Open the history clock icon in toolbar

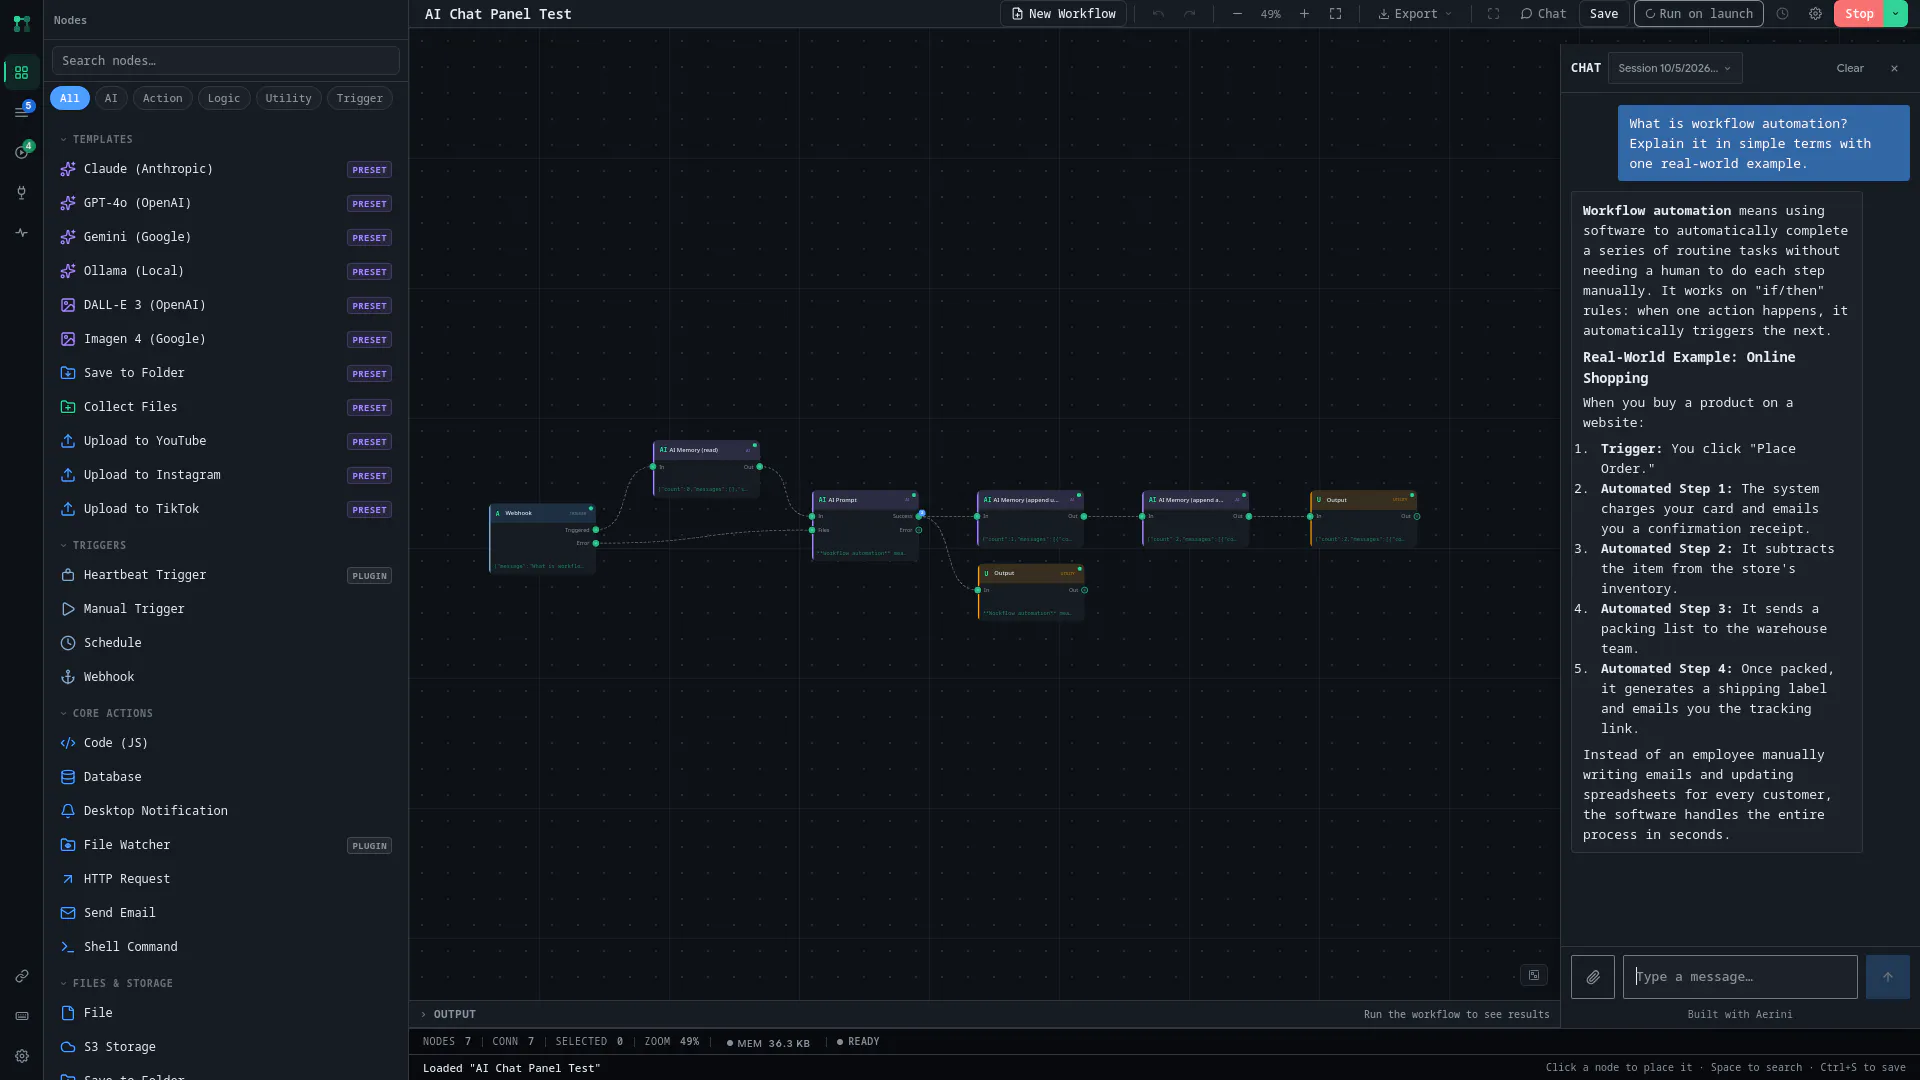1782,14
